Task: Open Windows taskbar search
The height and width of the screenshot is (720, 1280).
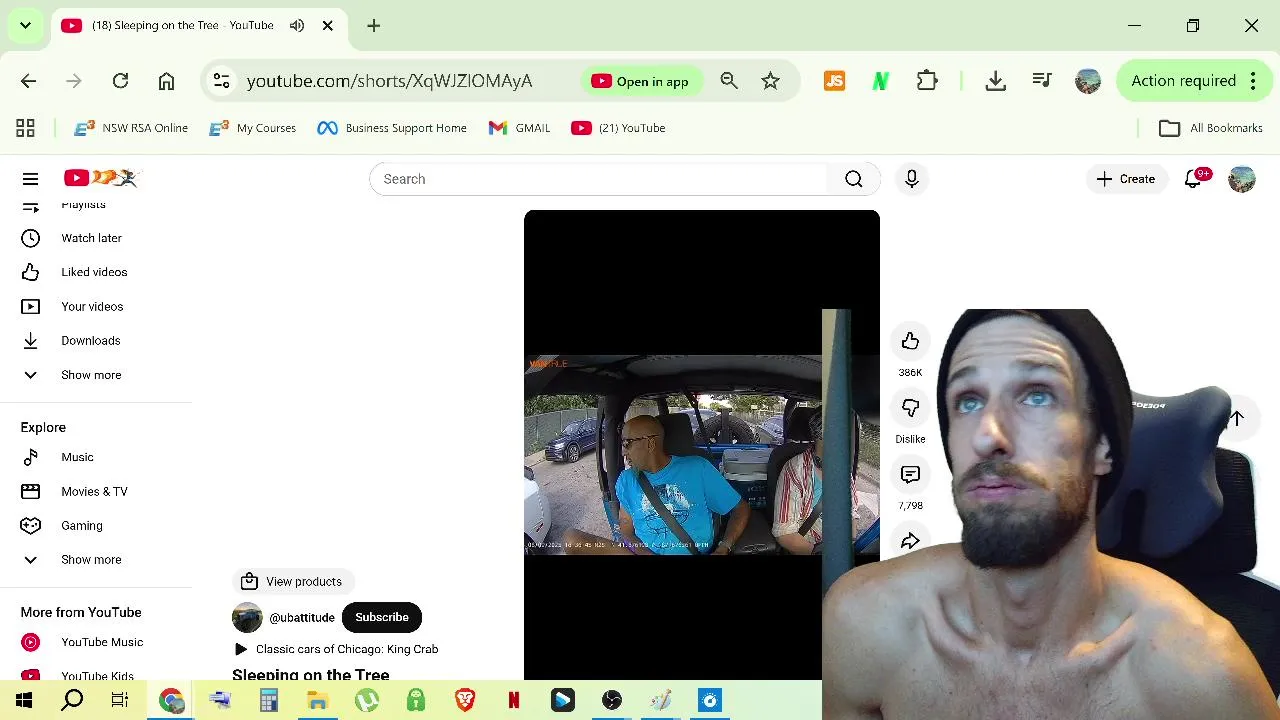Action: (72, 701)
